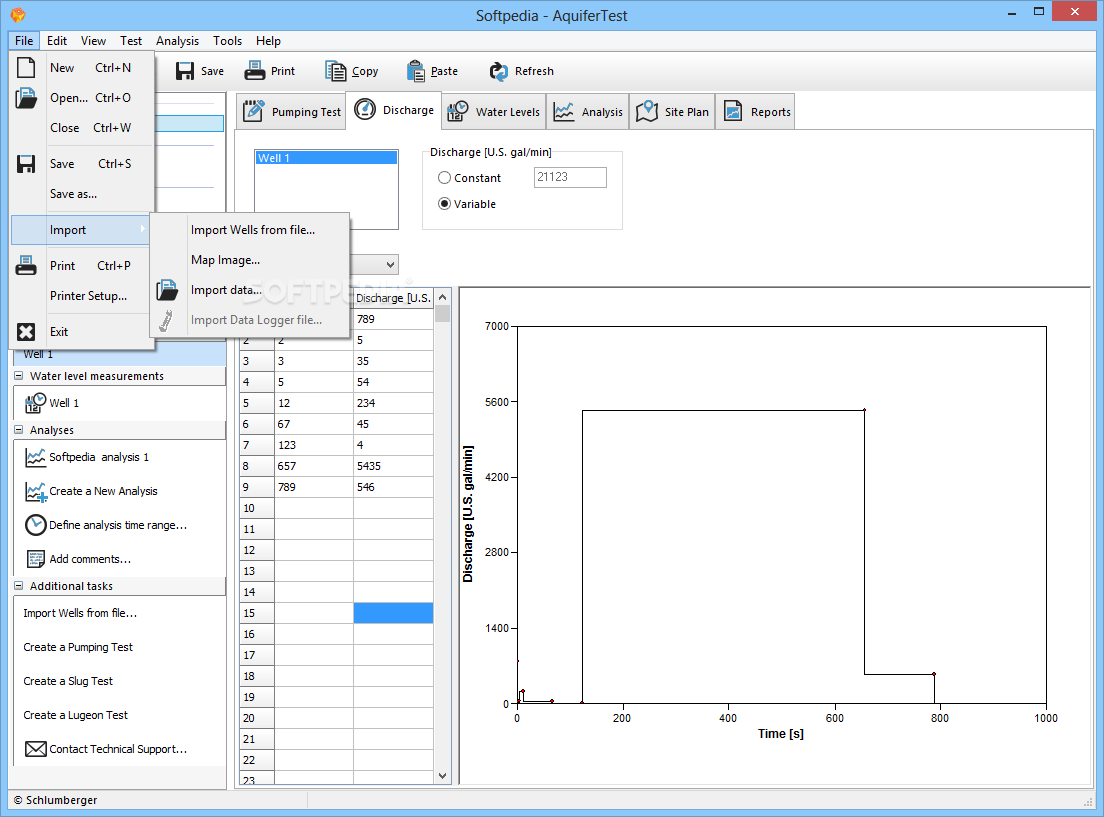This screenshot has height=817, width=1104.
Task: Select the Constant discharge radio button
Action: (x=444, y=177)
